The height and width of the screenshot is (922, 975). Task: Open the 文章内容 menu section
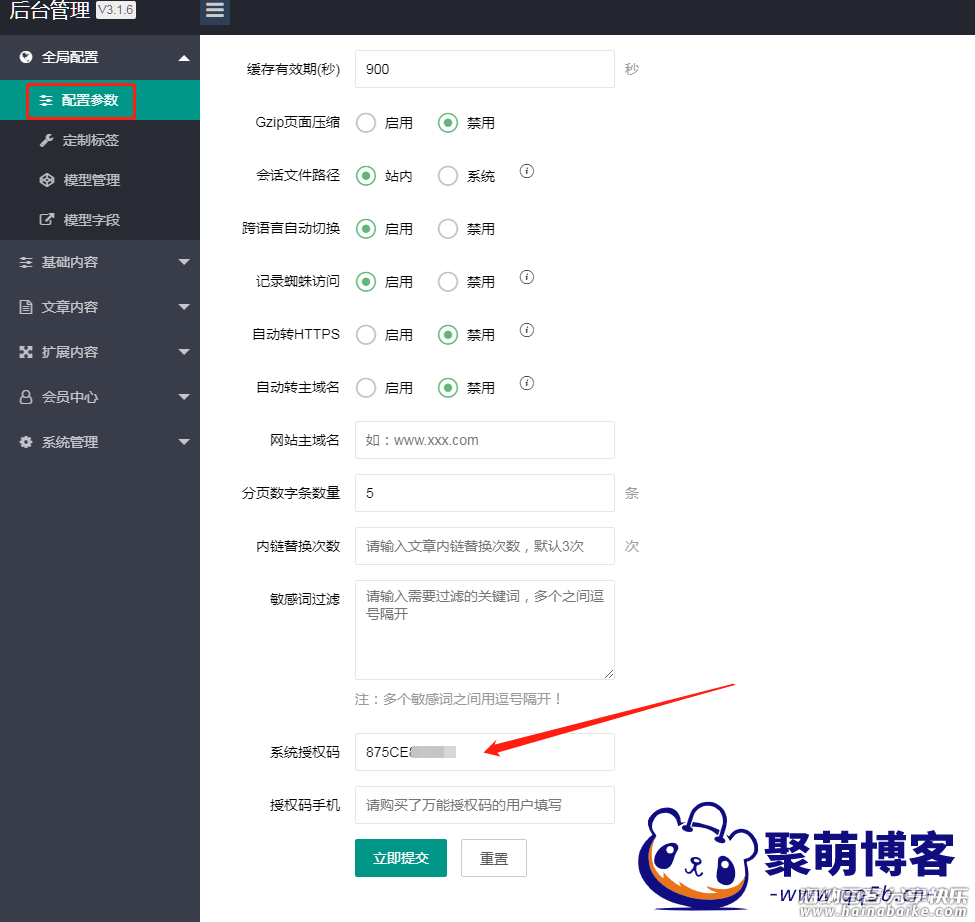[x=99, y=307]
